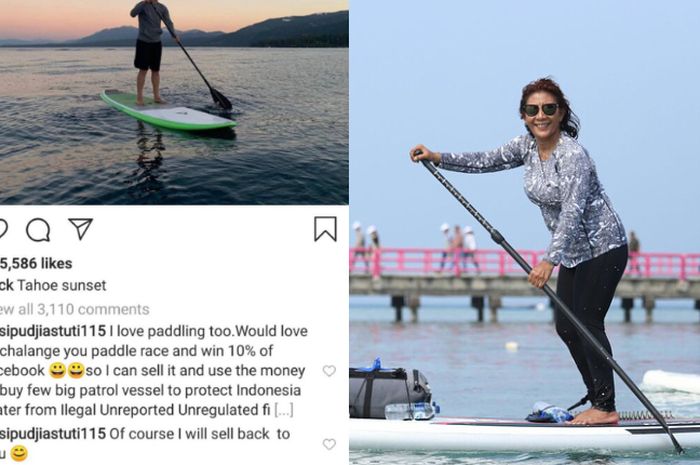Screen dimensions: 700x465
Task: Open comments with the speech bubble icon
Action: click(38, 230)
